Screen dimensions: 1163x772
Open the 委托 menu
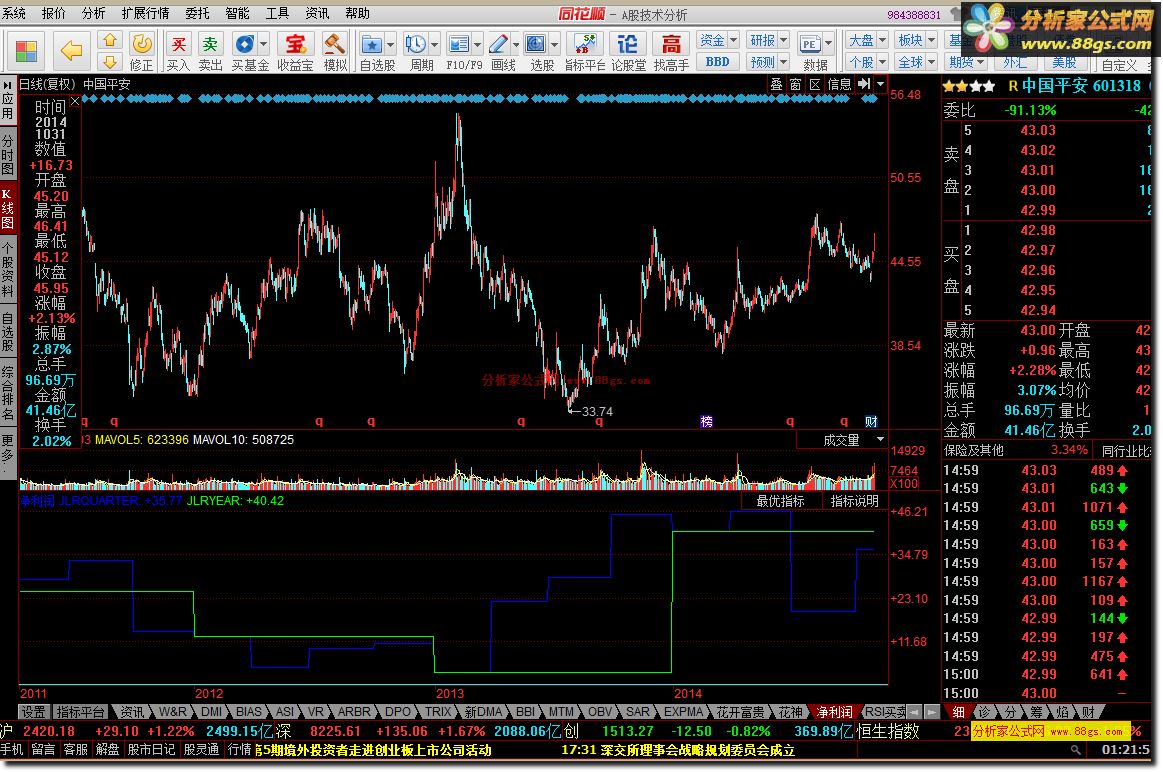197,13
